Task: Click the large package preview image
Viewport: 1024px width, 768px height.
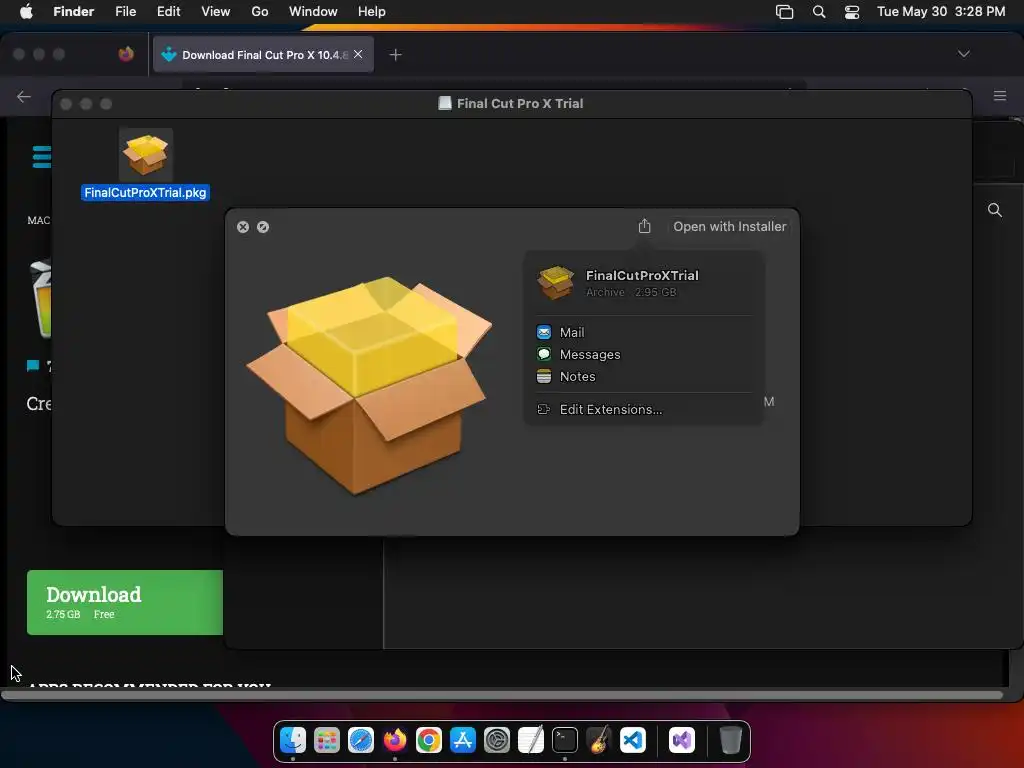Action: click(x=369, y=385)
